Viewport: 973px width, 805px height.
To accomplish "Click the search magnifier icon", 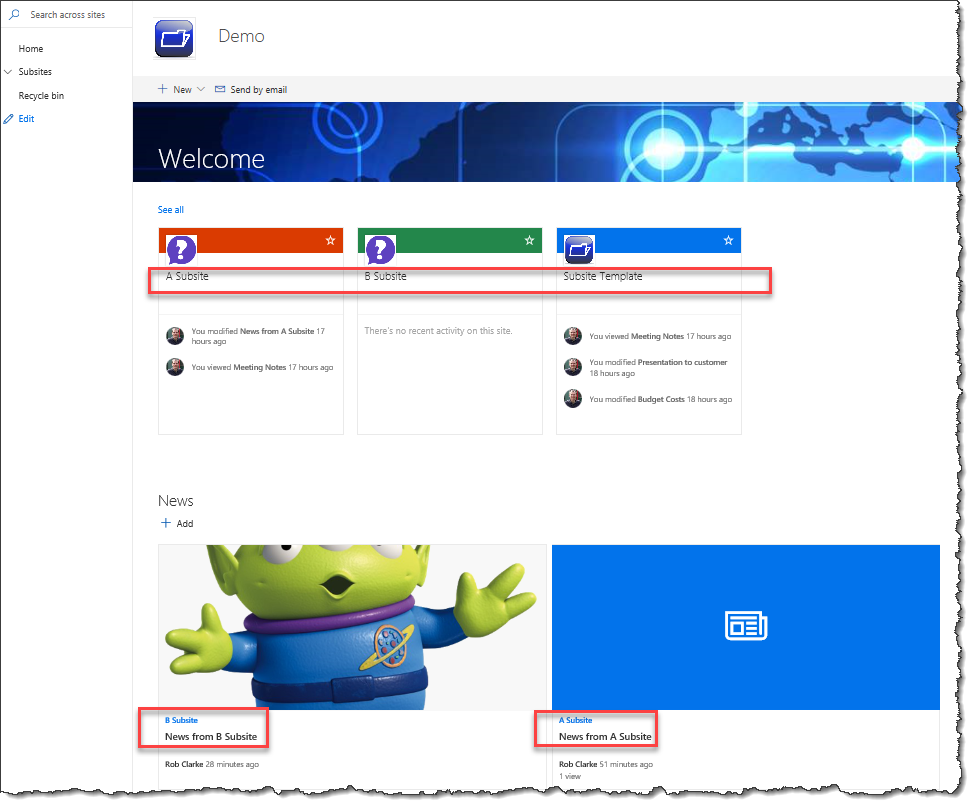I will pyautogui.click(x=14, y=14).
